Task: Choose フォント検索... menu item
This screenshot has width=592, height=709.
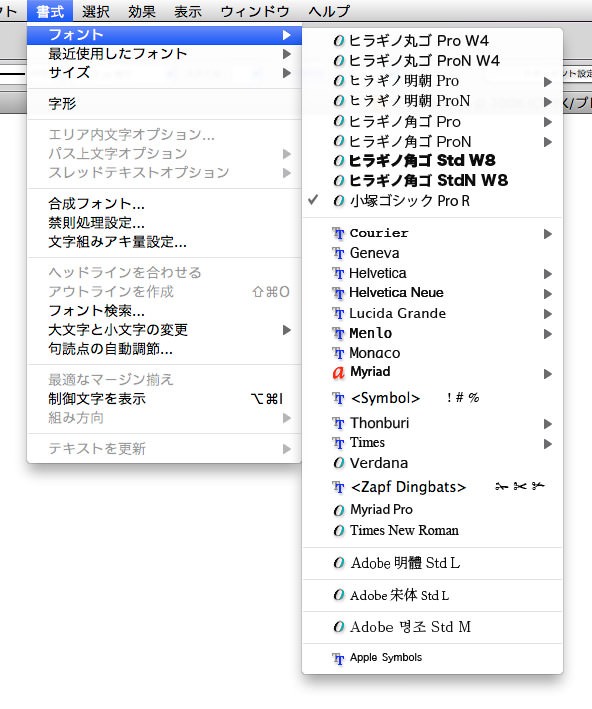Action: [x=164, y=311]
